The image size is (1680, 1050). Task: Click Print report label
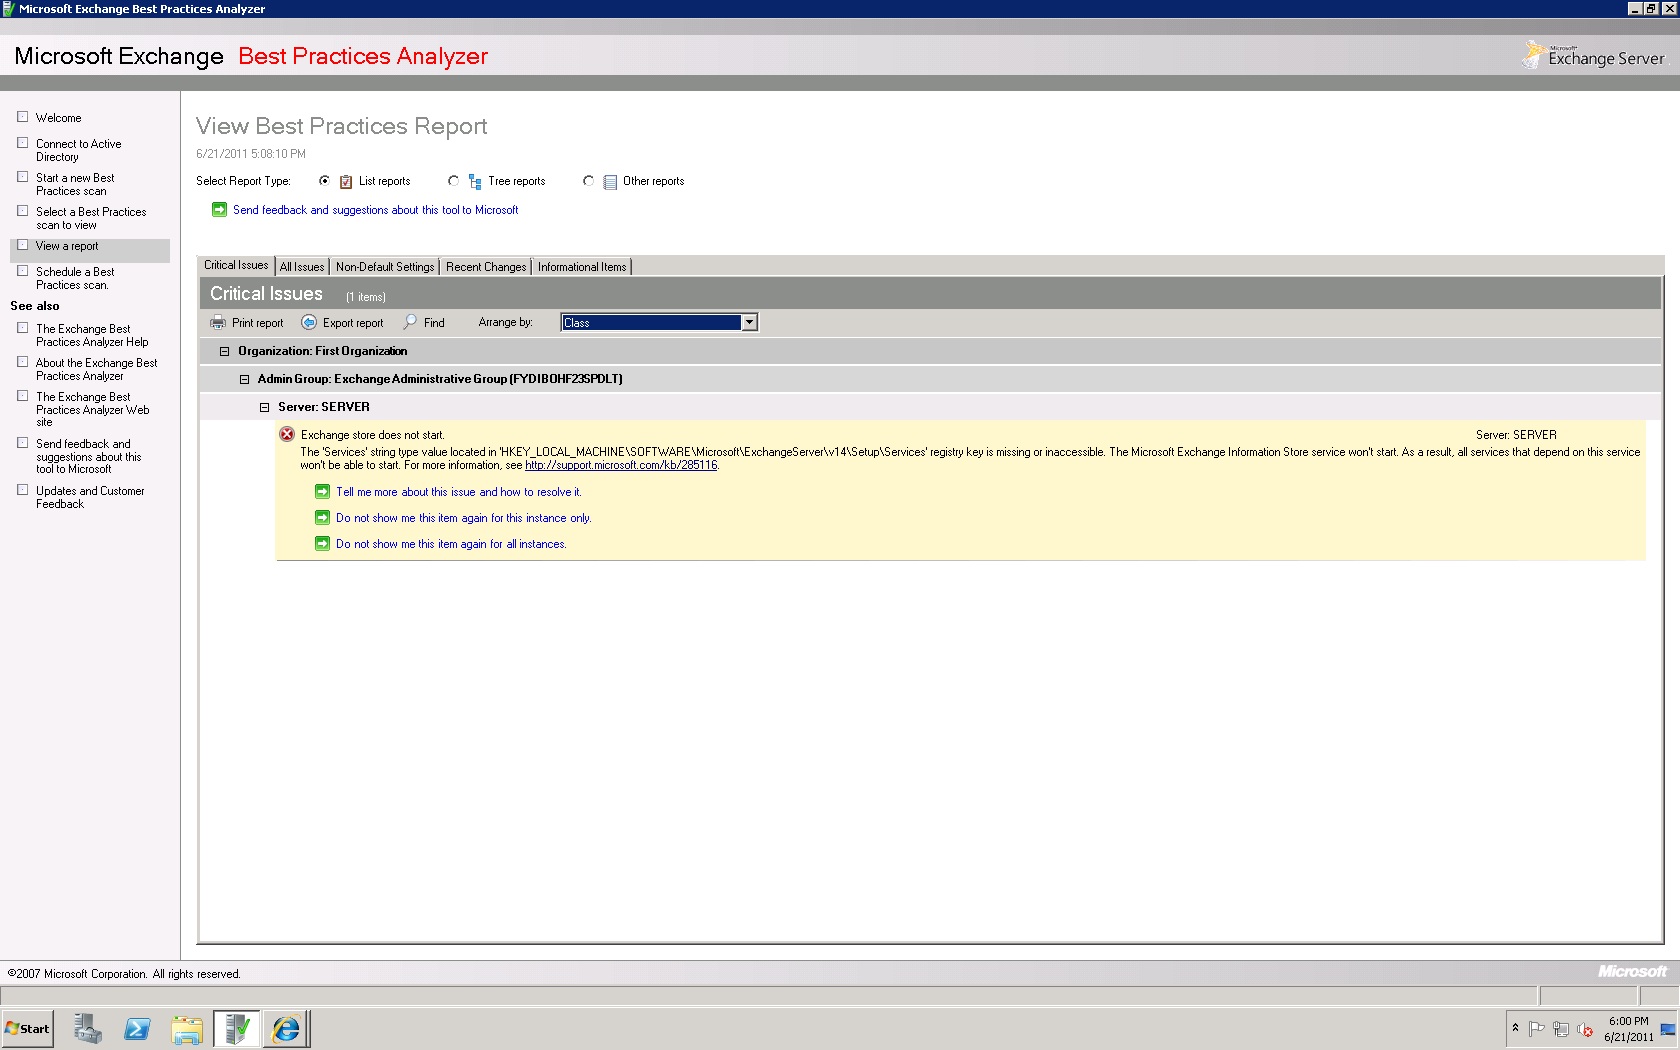(257, 323)
